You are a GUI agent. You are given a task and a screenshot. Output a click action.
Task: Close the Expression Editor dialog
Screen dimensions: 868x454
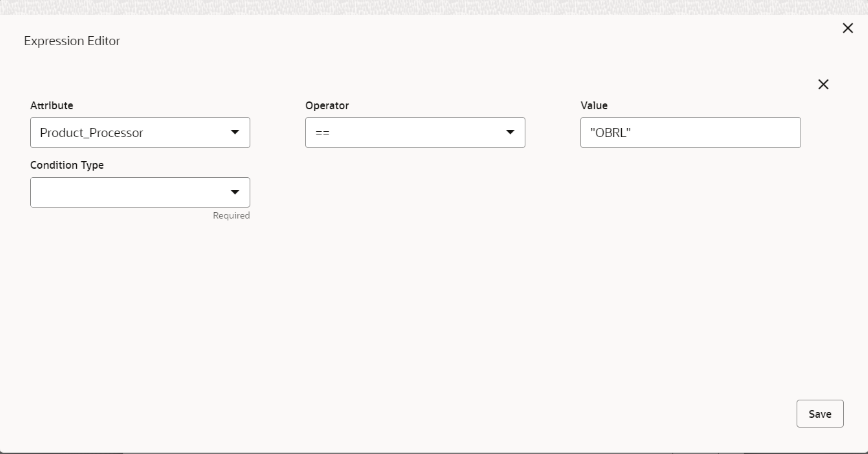[848, 28]
